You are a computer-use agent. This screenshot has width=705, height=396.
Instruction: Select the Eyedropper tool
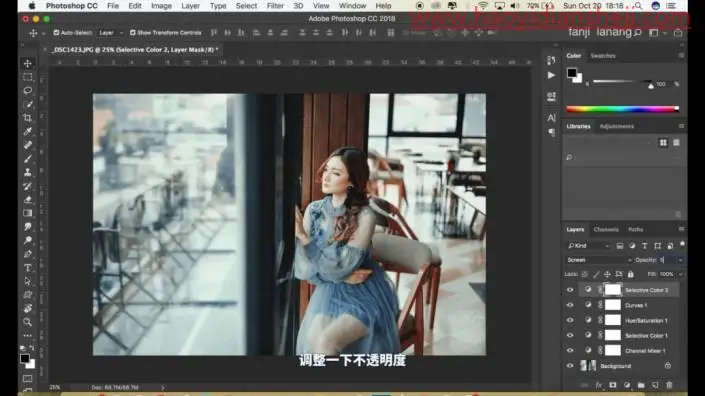click(x=28, y=131)
